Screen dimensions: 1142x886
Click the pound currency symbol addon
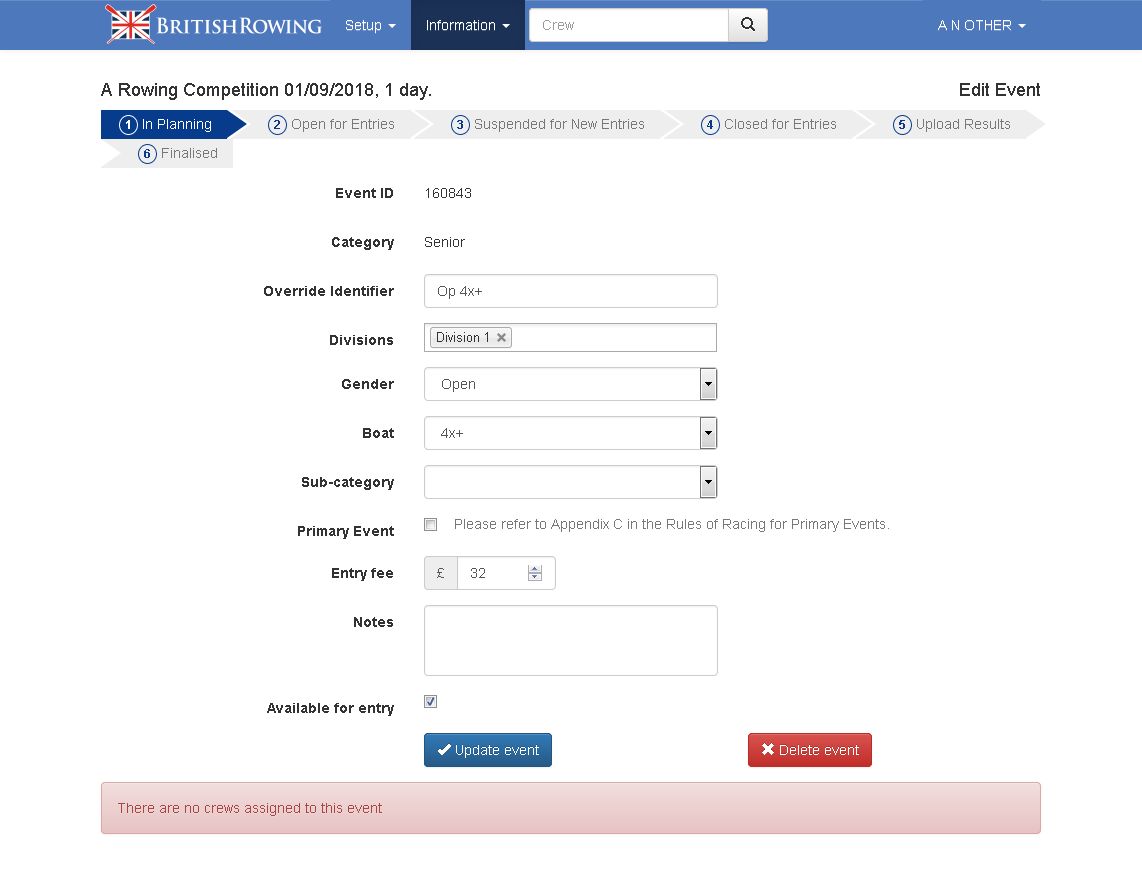441,573
